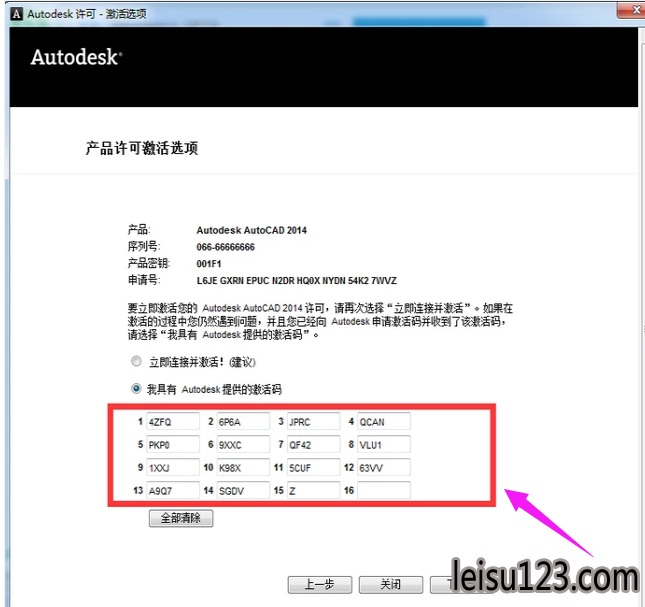Click the "关闭" close button
Viewport: 645px width, 607px height.
click(x=391, y=584)
